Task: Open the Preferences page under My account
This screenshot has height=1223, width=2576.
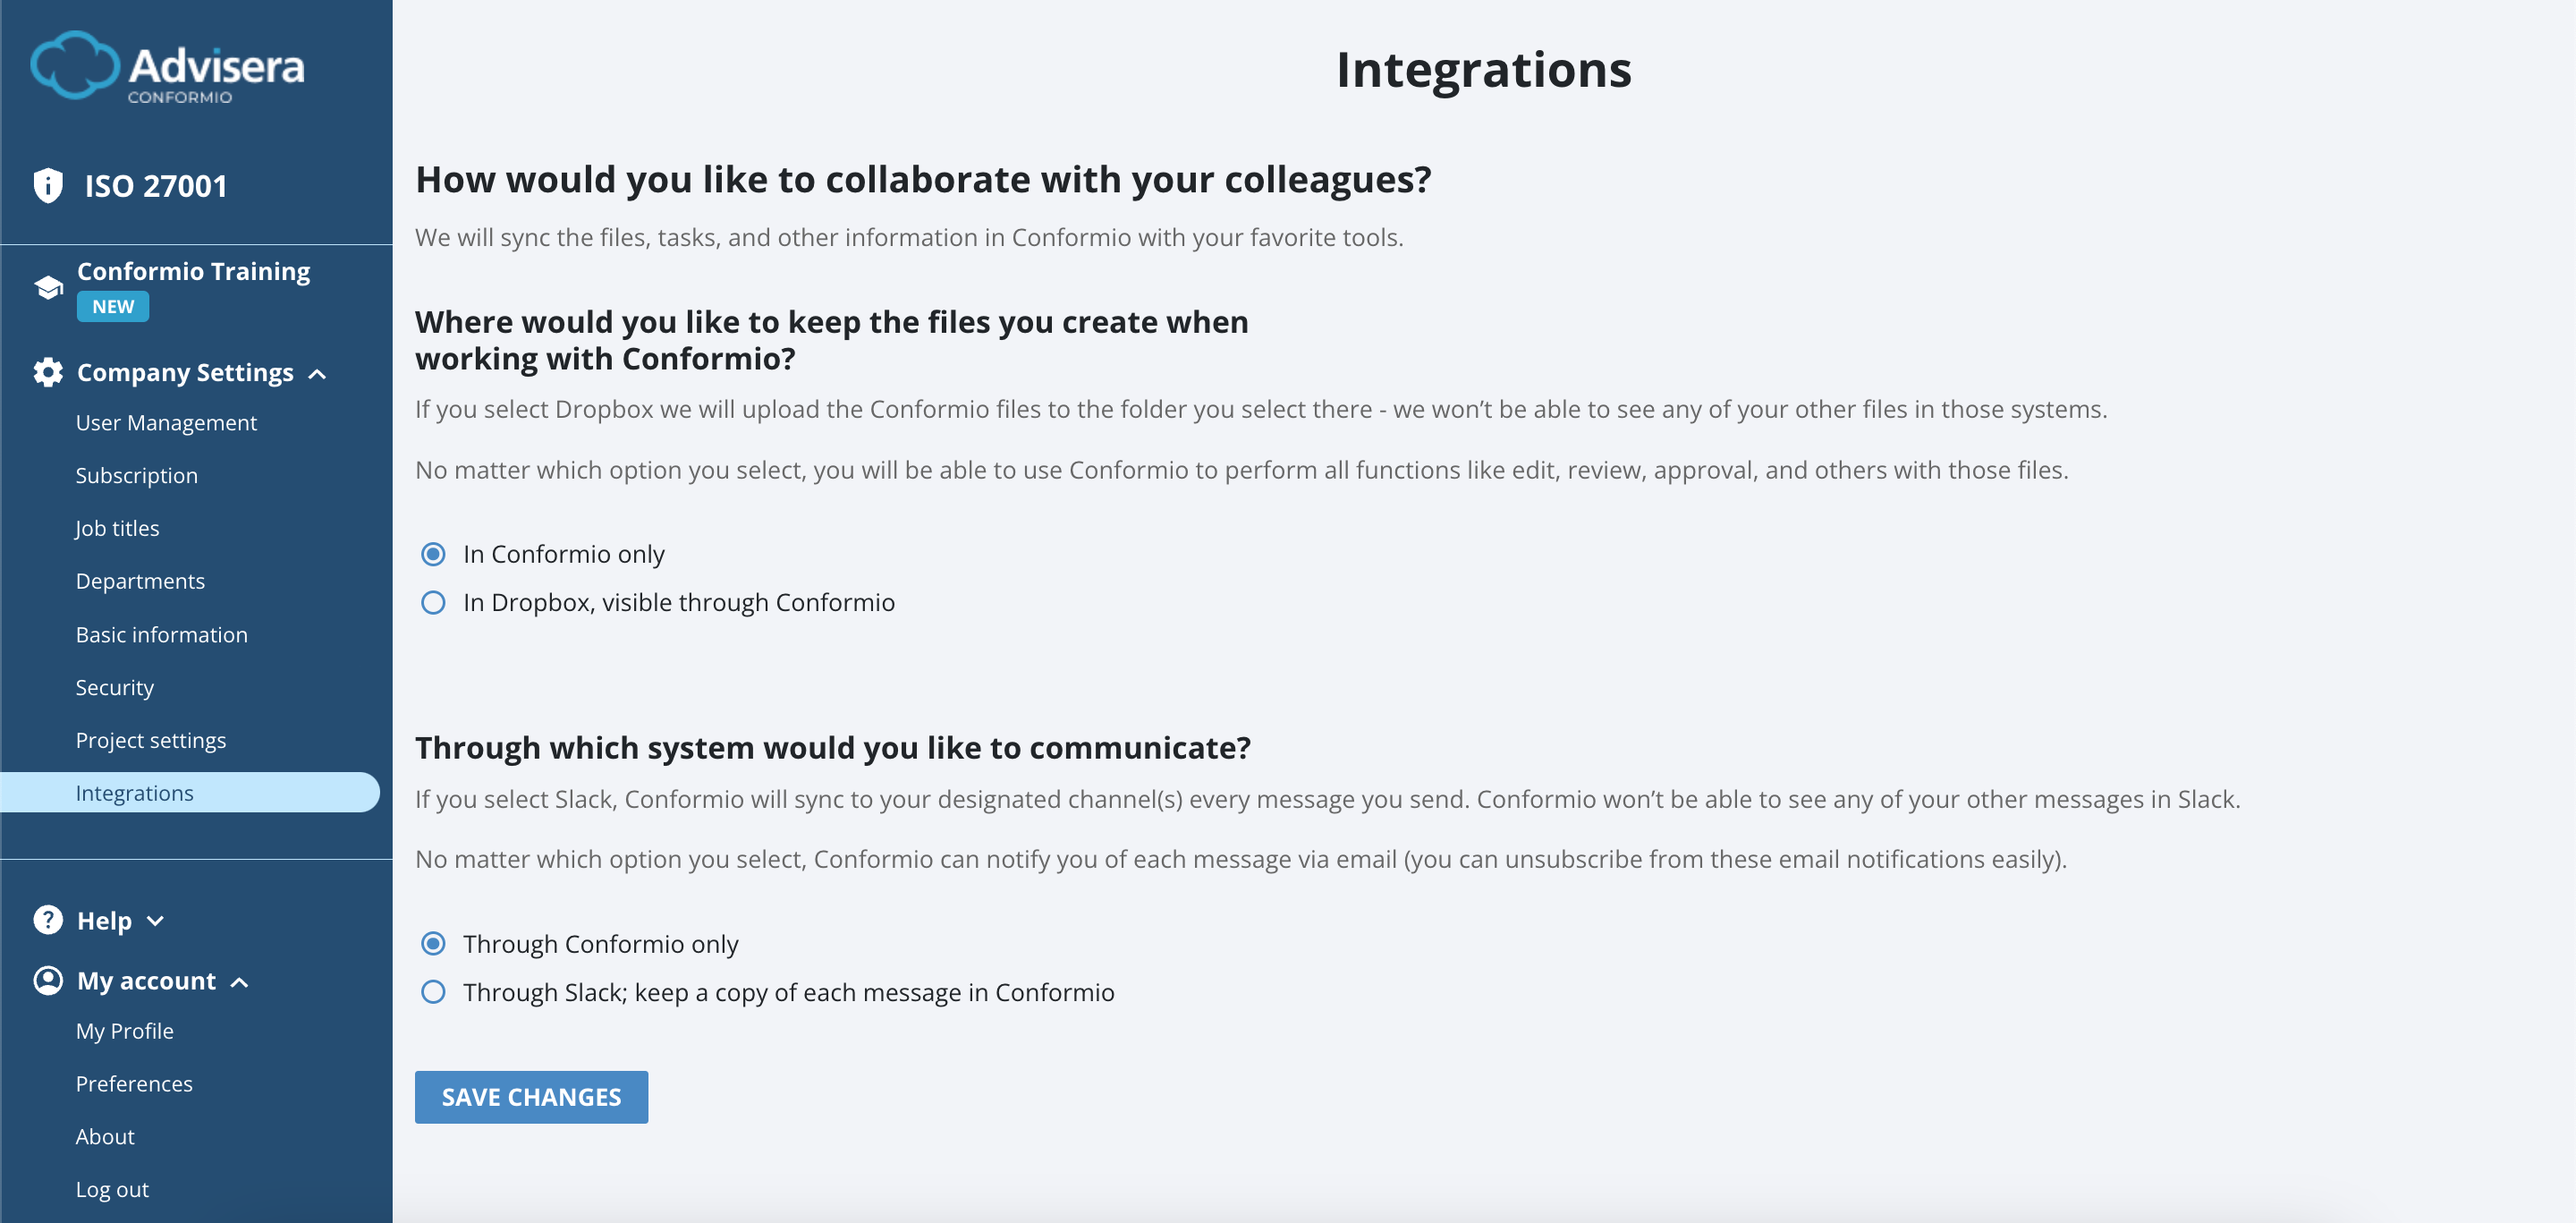Action: point(134,1084)
